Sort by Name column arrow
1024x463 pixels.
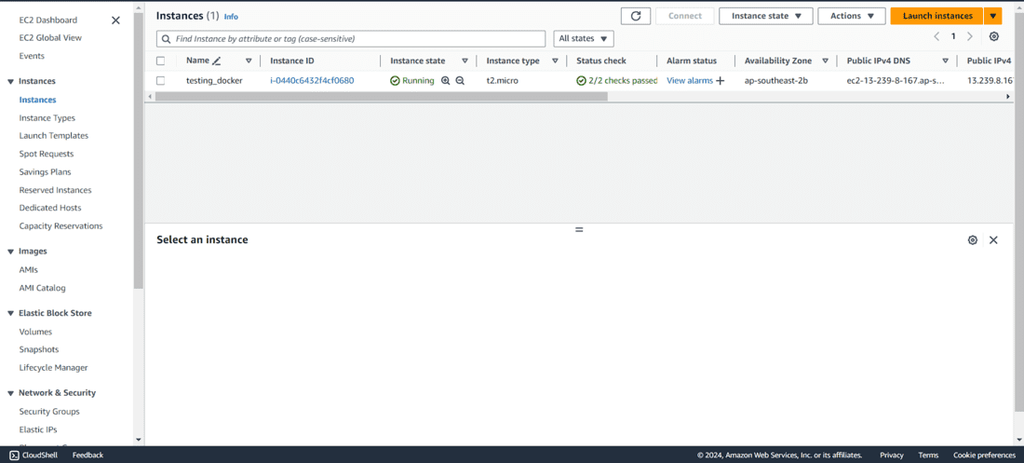(248, 61)
